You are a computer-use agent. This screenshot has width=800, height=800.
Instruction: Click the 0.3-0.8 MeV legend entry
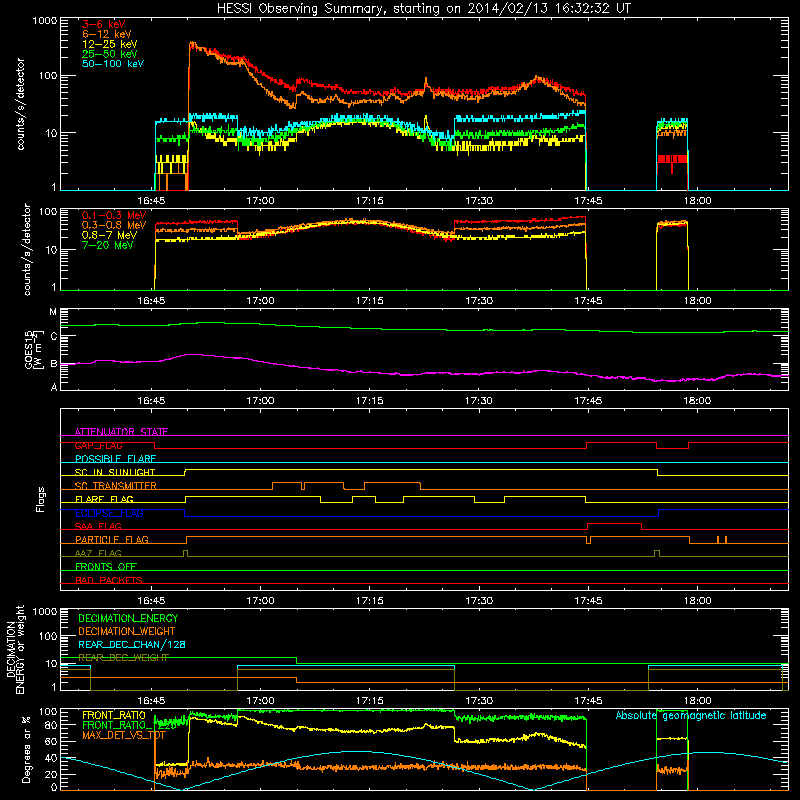(114, 225)
